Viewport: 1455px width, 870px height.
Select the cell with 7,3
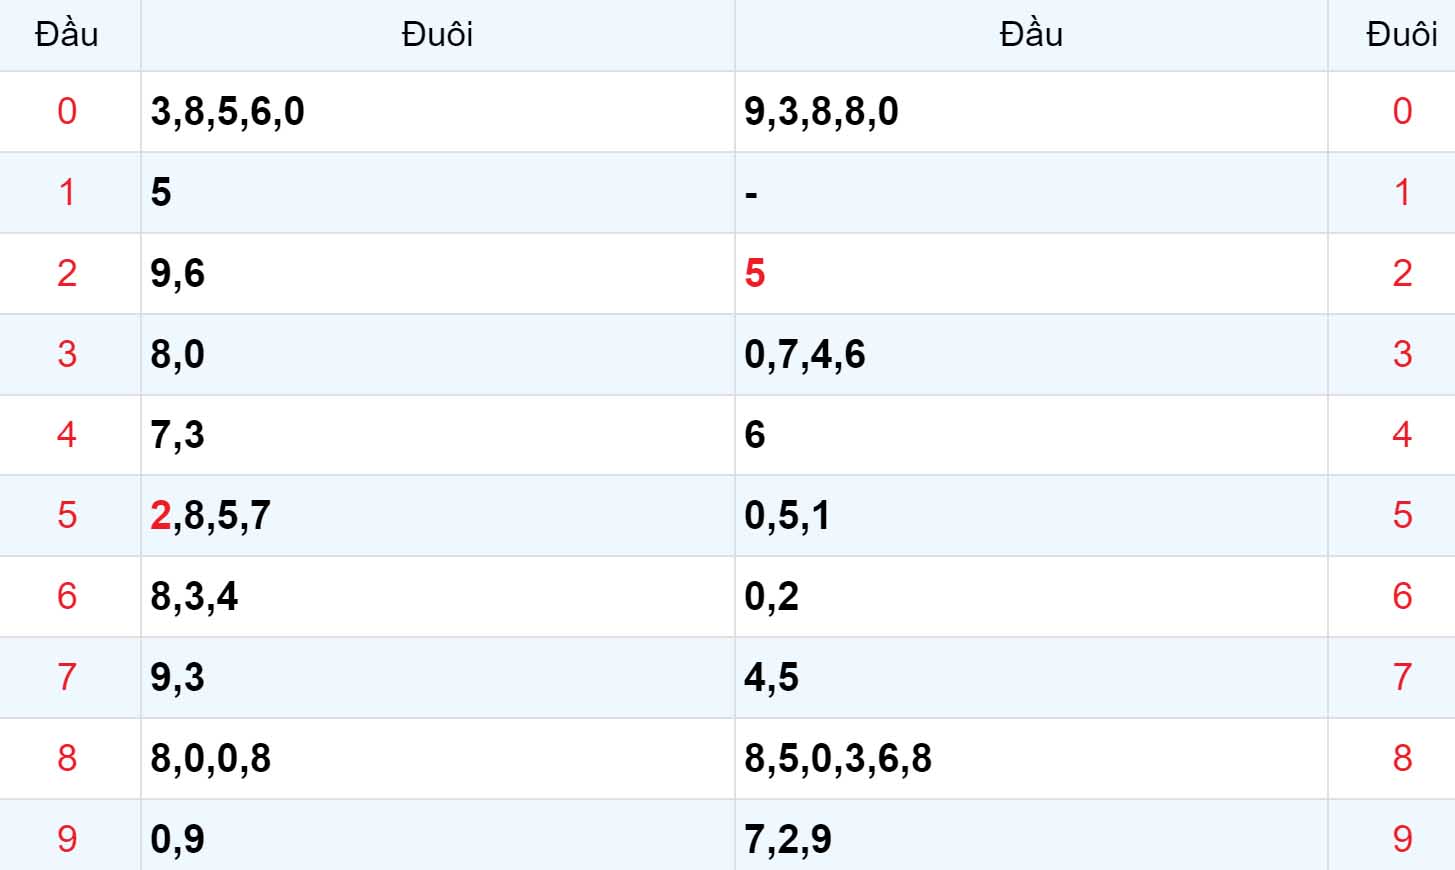[437, 435]
